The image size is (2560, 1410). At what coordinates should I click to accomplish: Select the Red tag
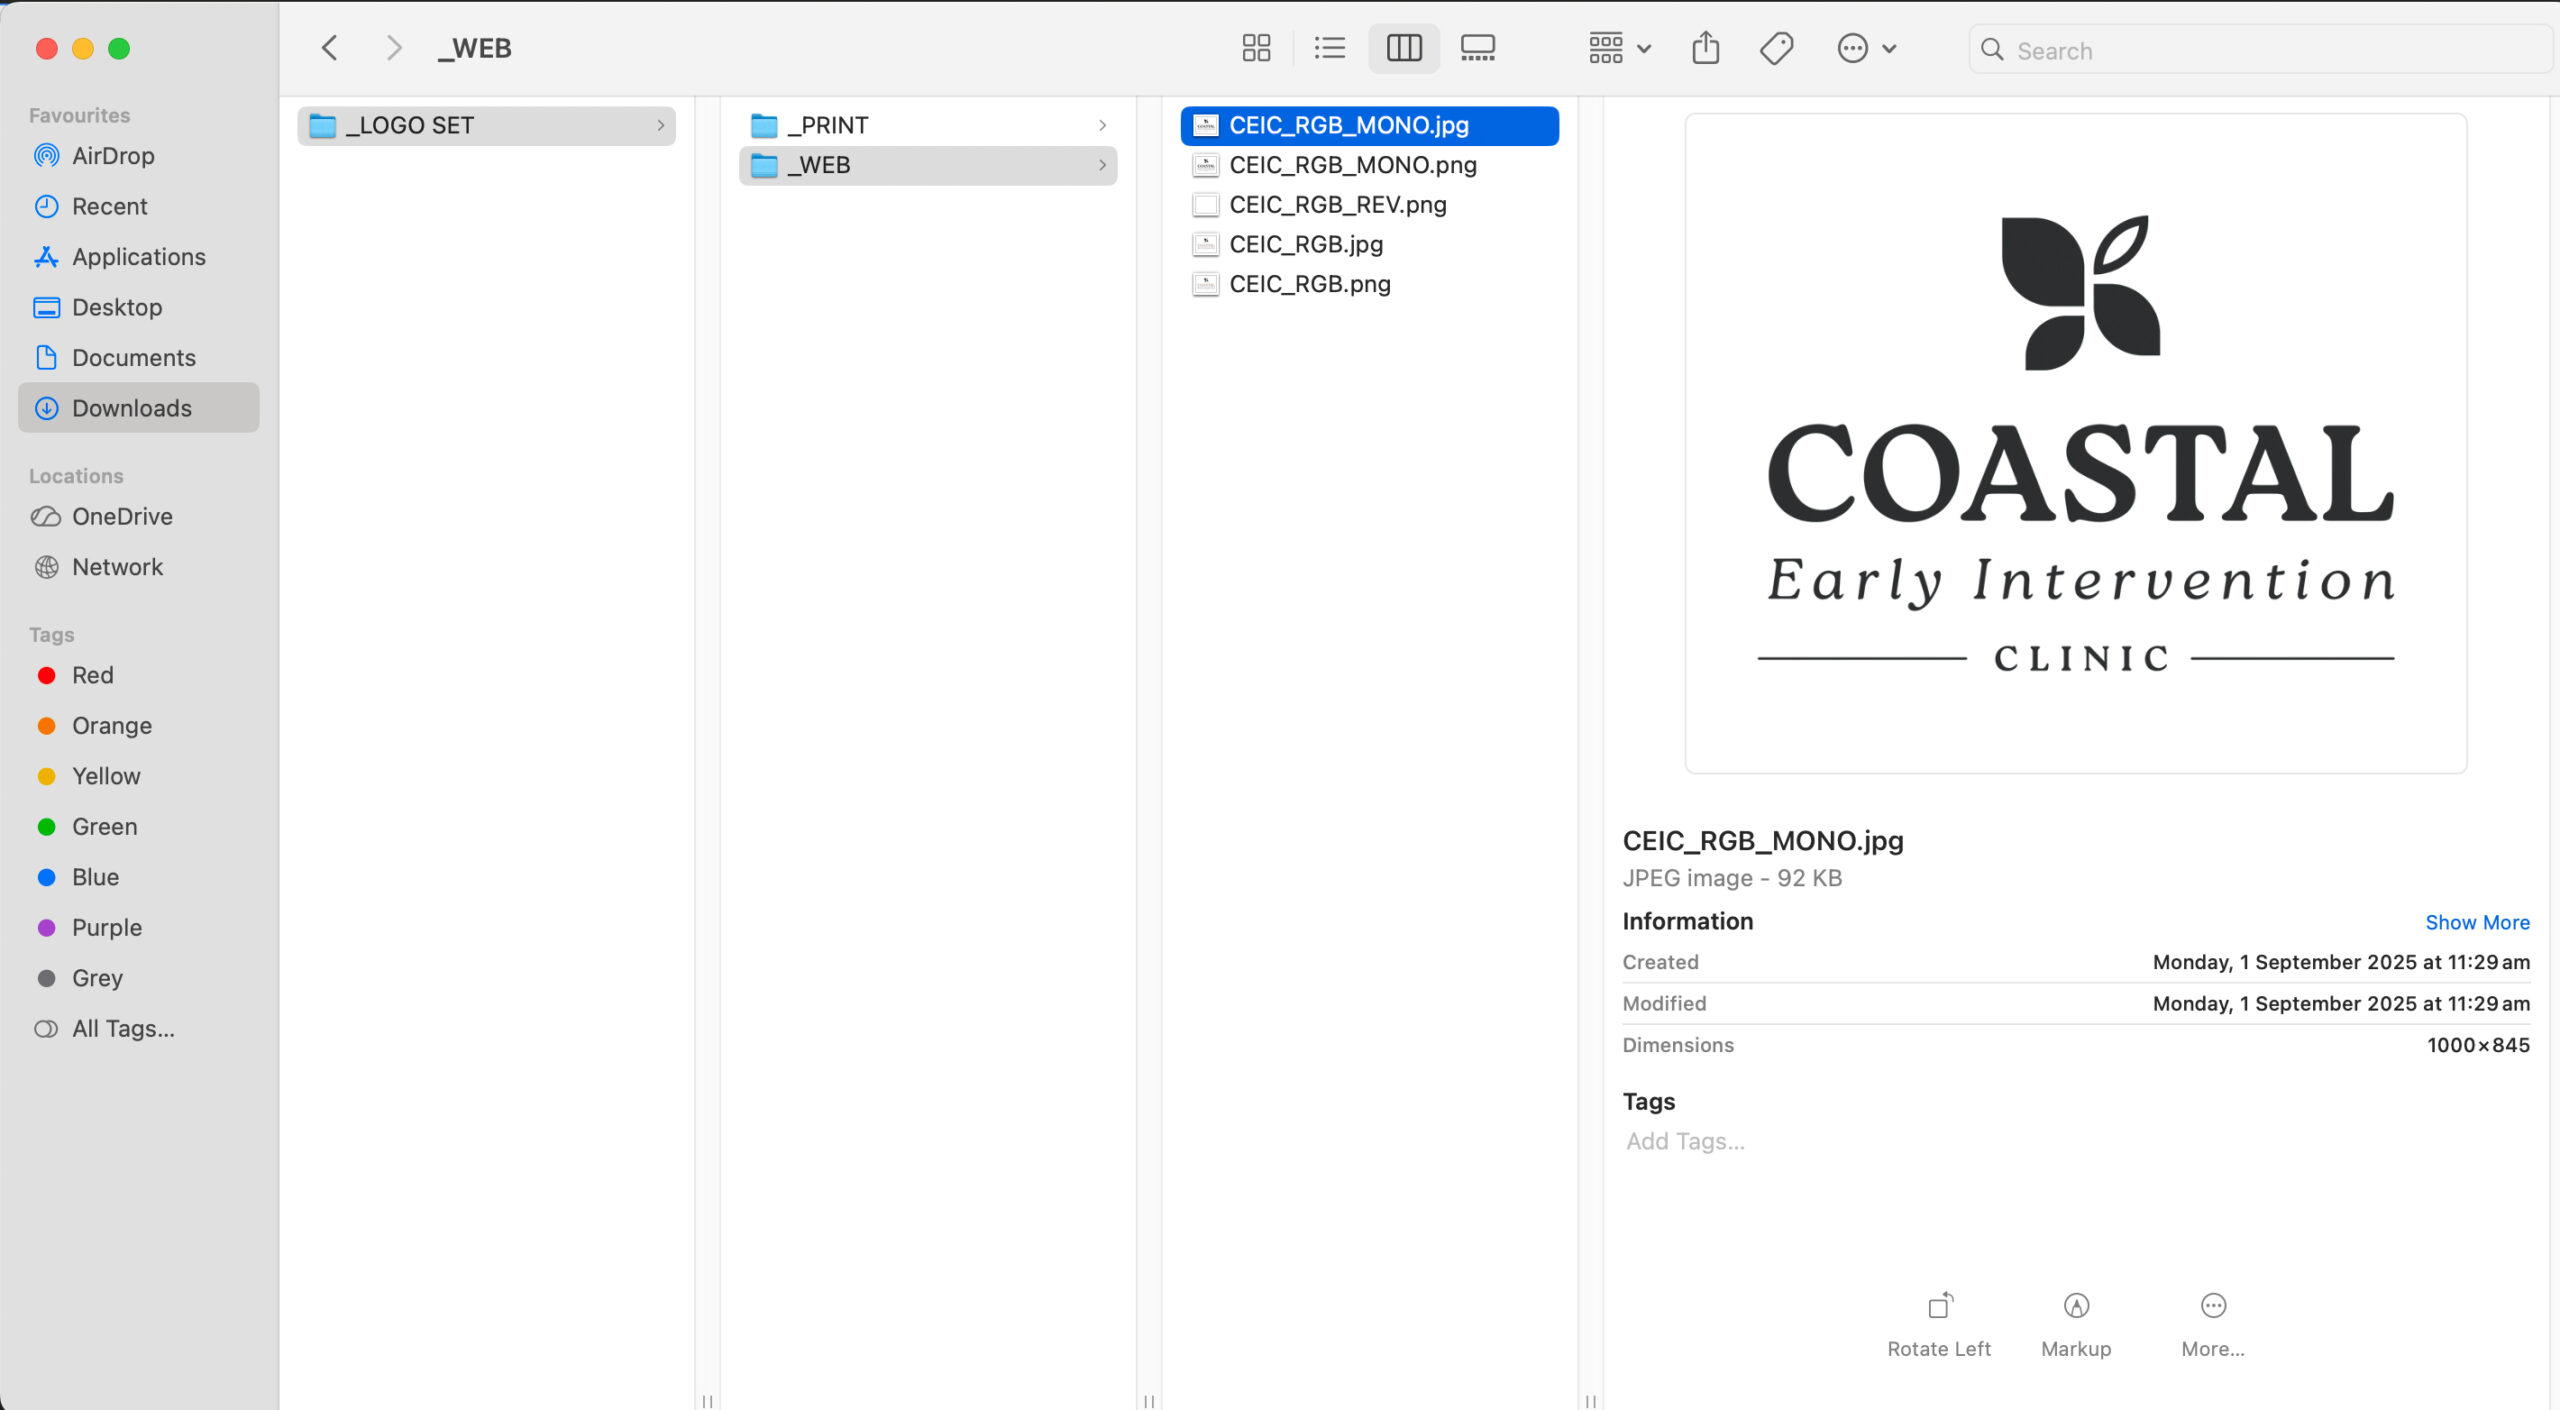[92, 675]
